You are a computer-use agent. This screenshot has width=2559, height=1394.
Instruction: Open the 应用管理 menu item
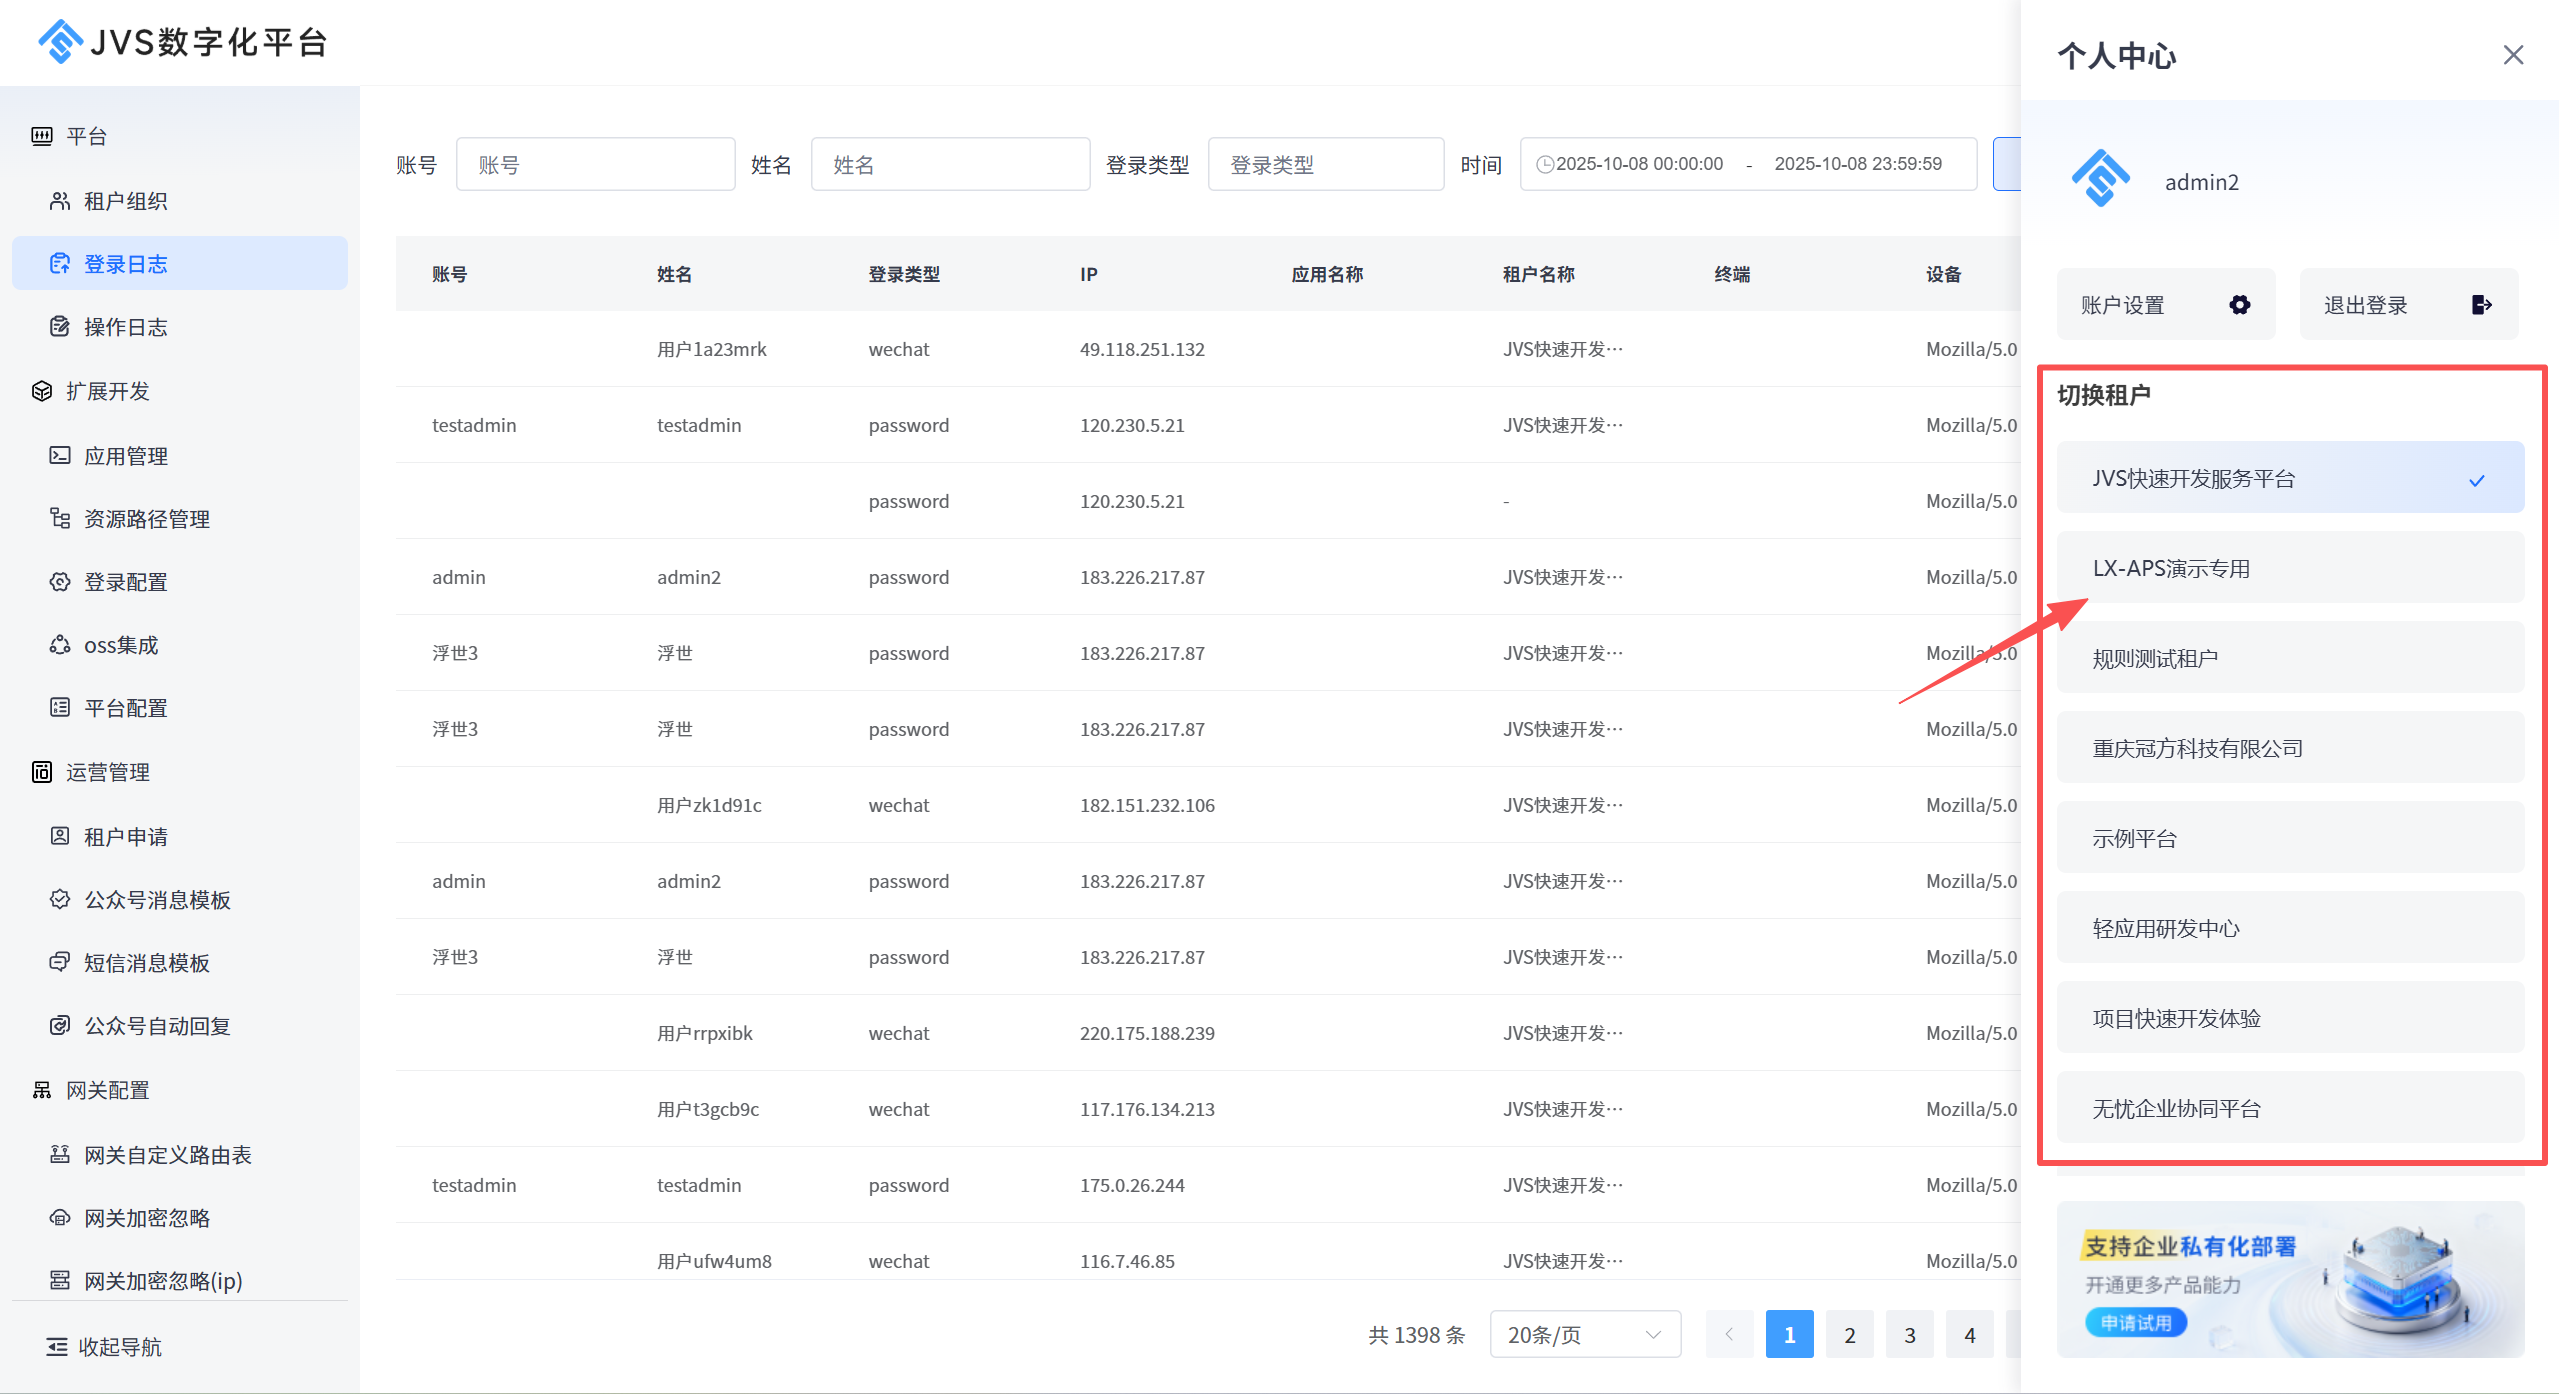(x=126, y=456)
